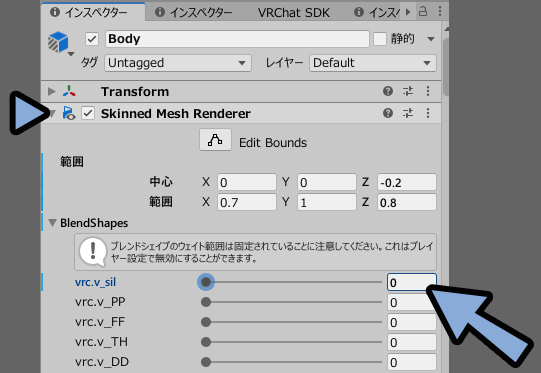
Task: Open Transform preset settings icon
Action: pyautogui.click(x=408, y=91)
